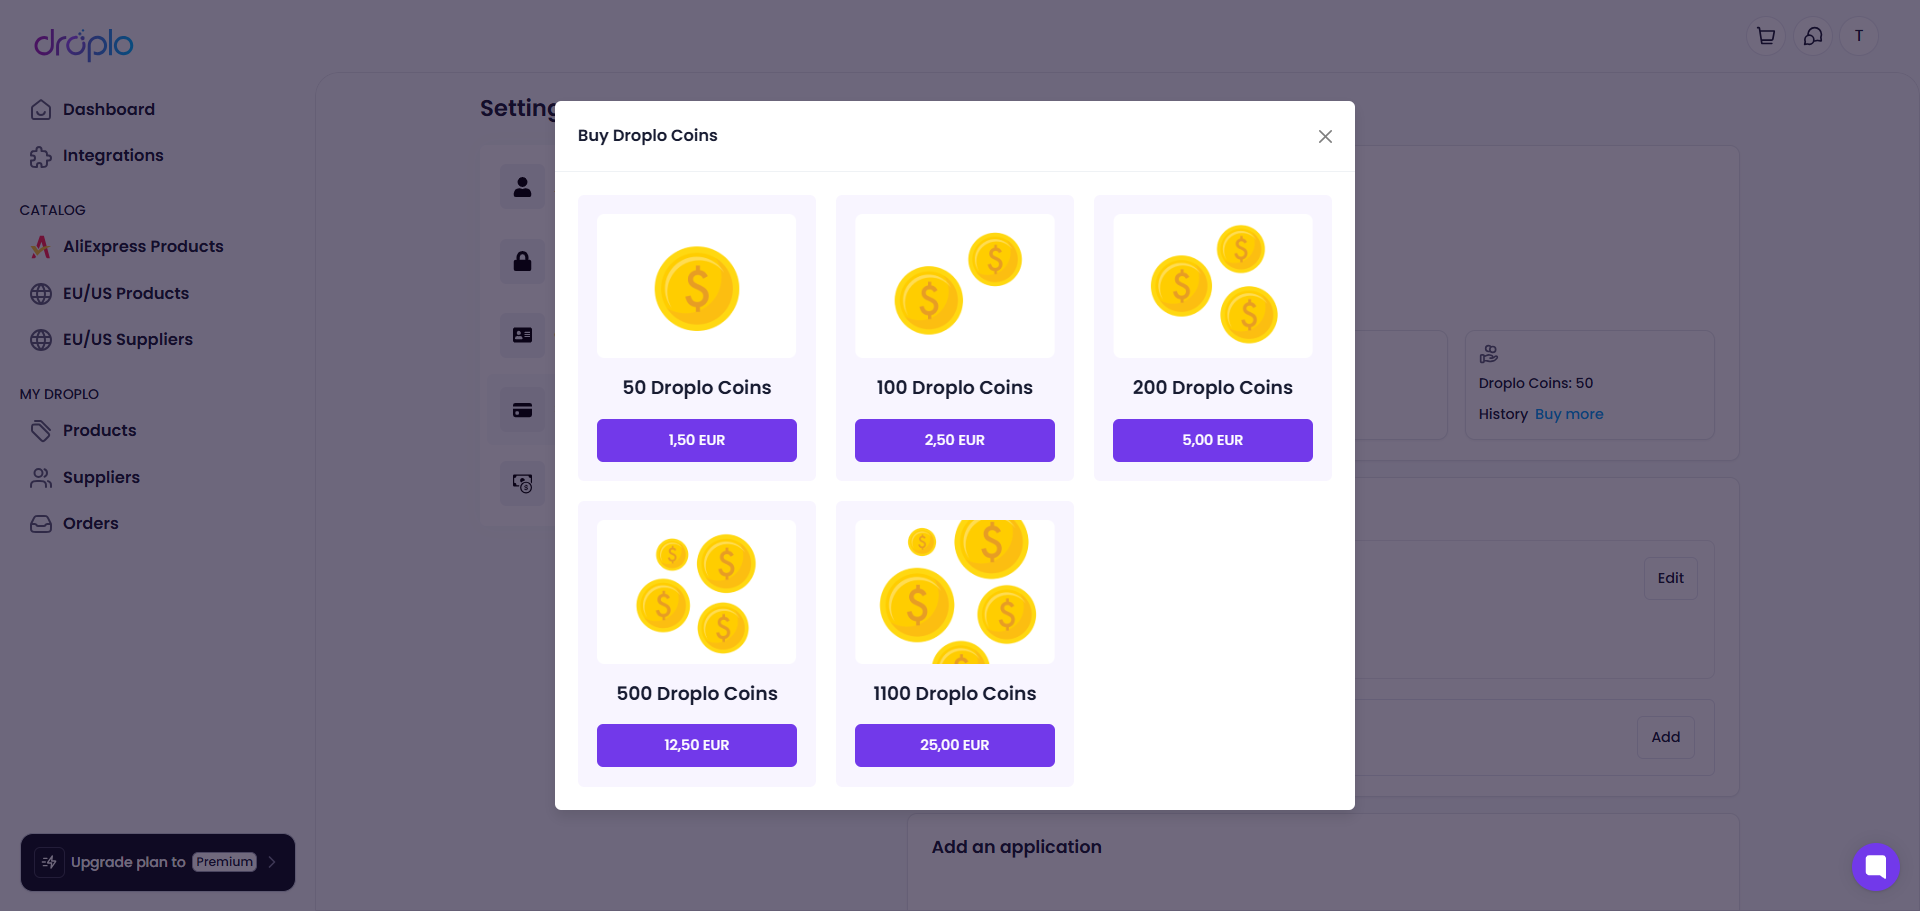Purchase 500 Droplo Coins for 12,50 EUR

coord(697,745)
